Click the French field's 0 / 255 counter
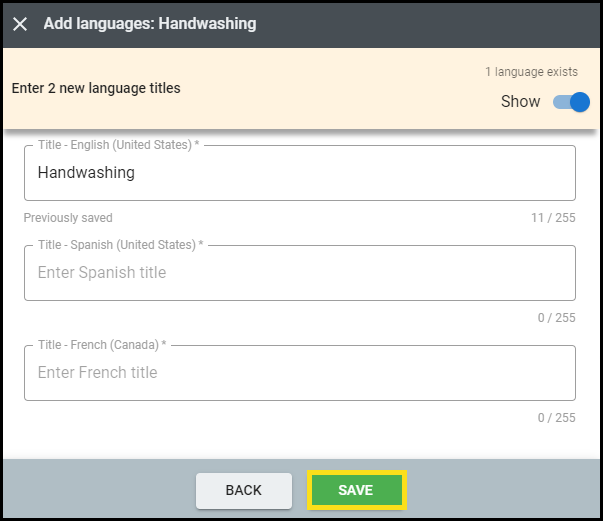Screen dimensions: 603x521 point(557,418)
